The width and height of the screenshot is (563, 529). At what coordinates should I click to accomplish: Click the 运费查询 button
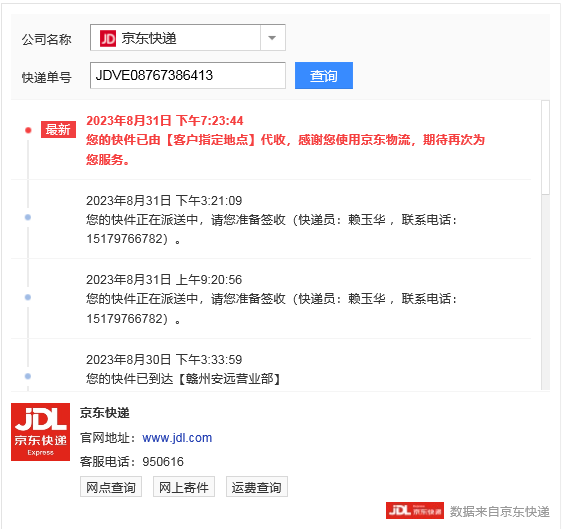(x=257, y=487)
